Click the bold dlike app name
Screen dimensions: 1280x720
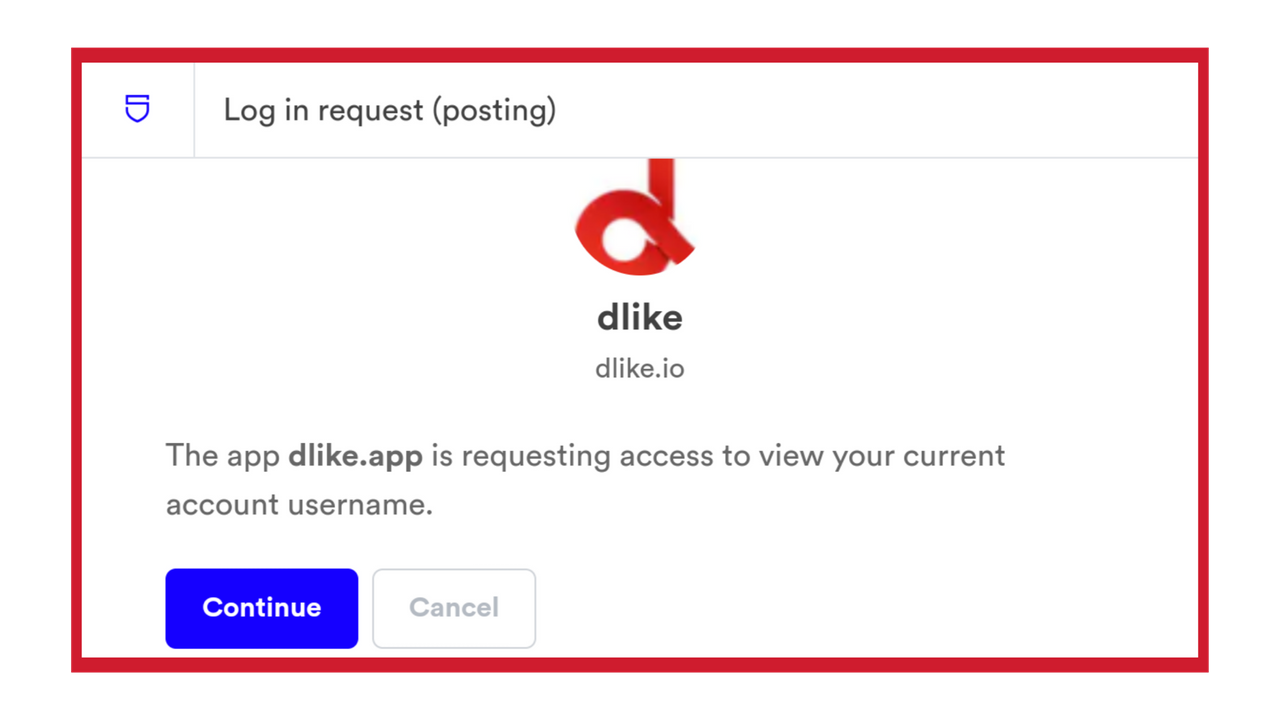tap(640, 317)
